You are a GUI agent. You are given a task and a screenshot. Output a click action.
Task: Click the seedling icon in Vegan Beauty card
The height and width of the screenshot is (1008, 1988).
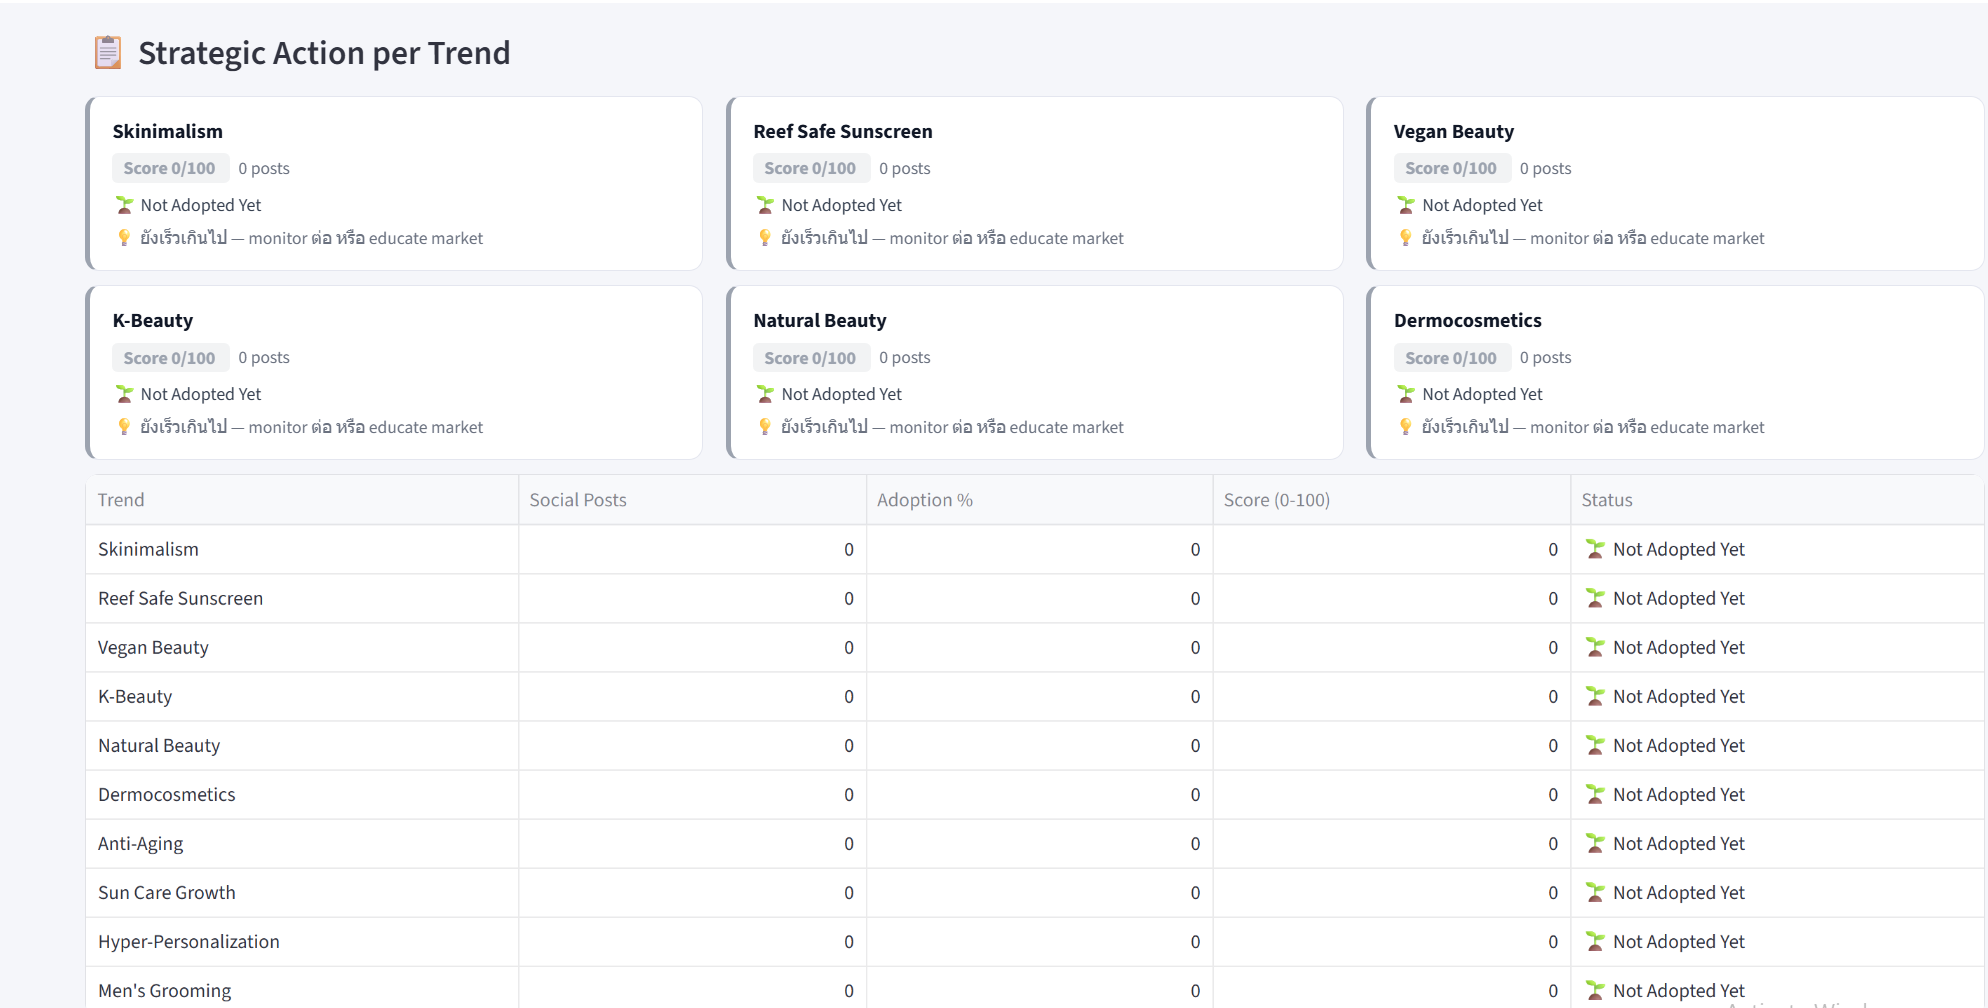(1406, 205)
